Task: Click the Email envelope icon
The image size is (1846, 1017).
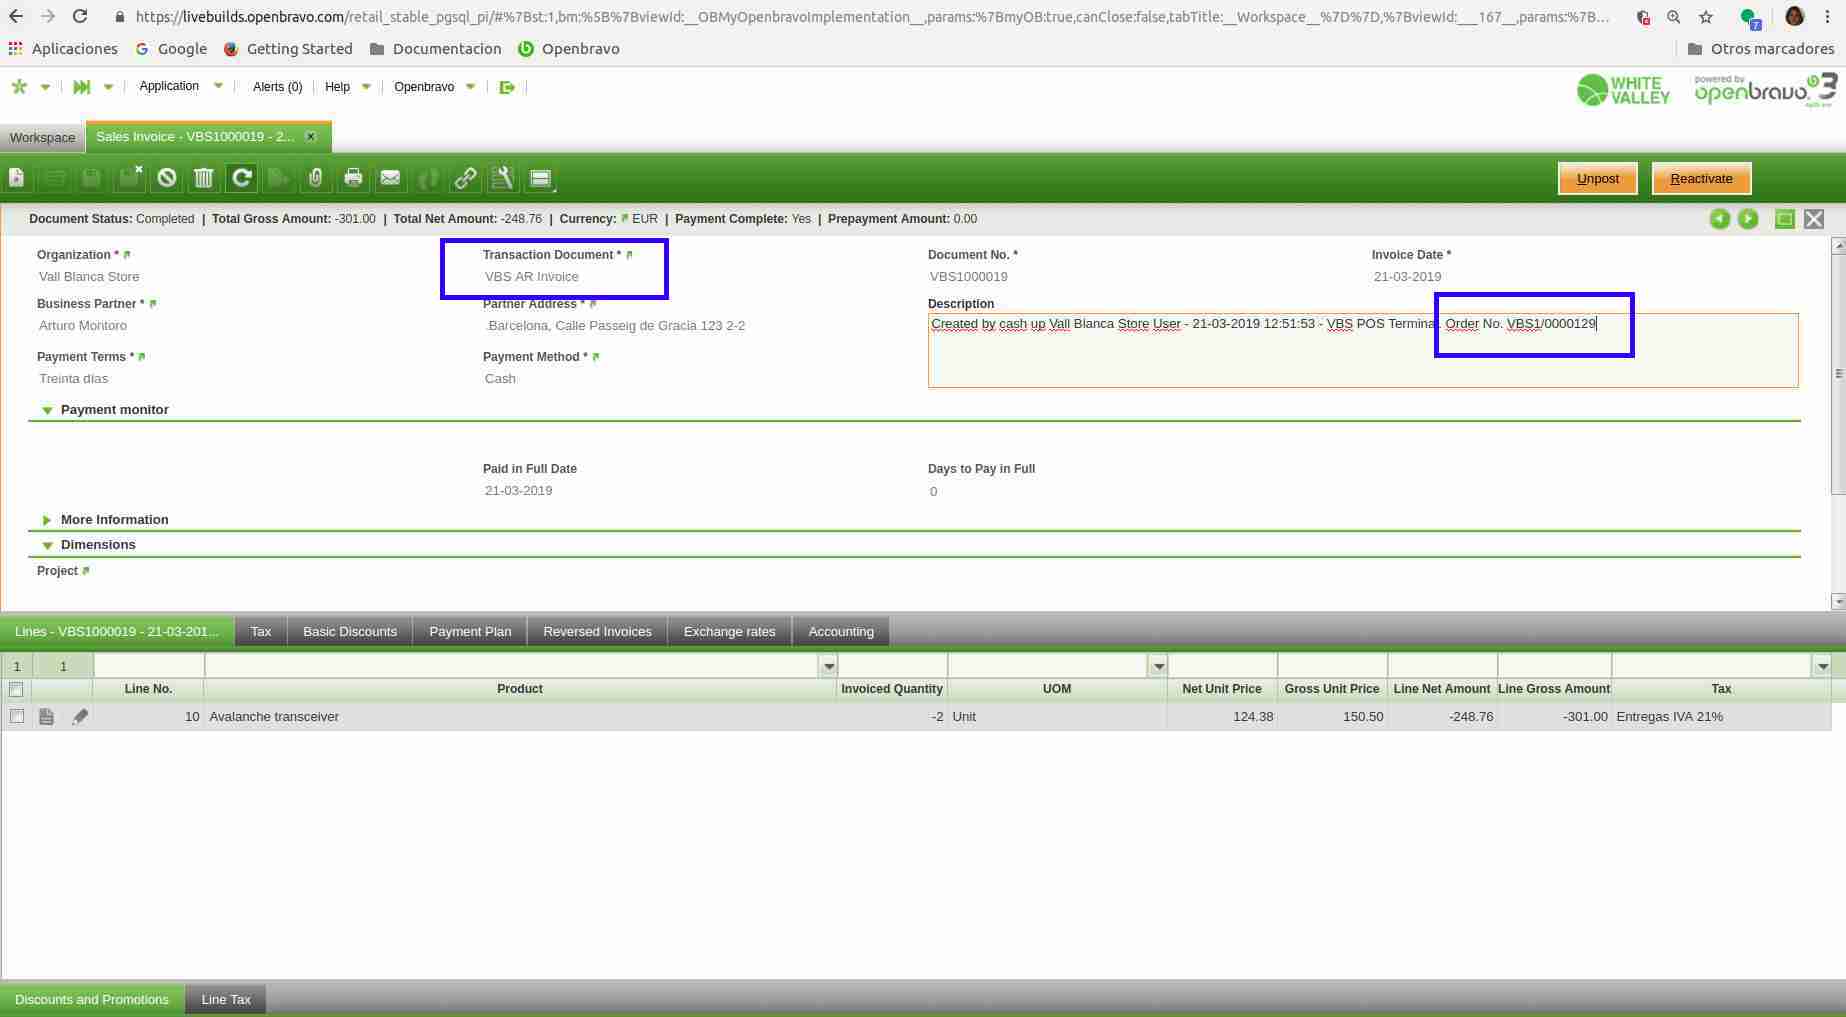Action: click(390, 178)
